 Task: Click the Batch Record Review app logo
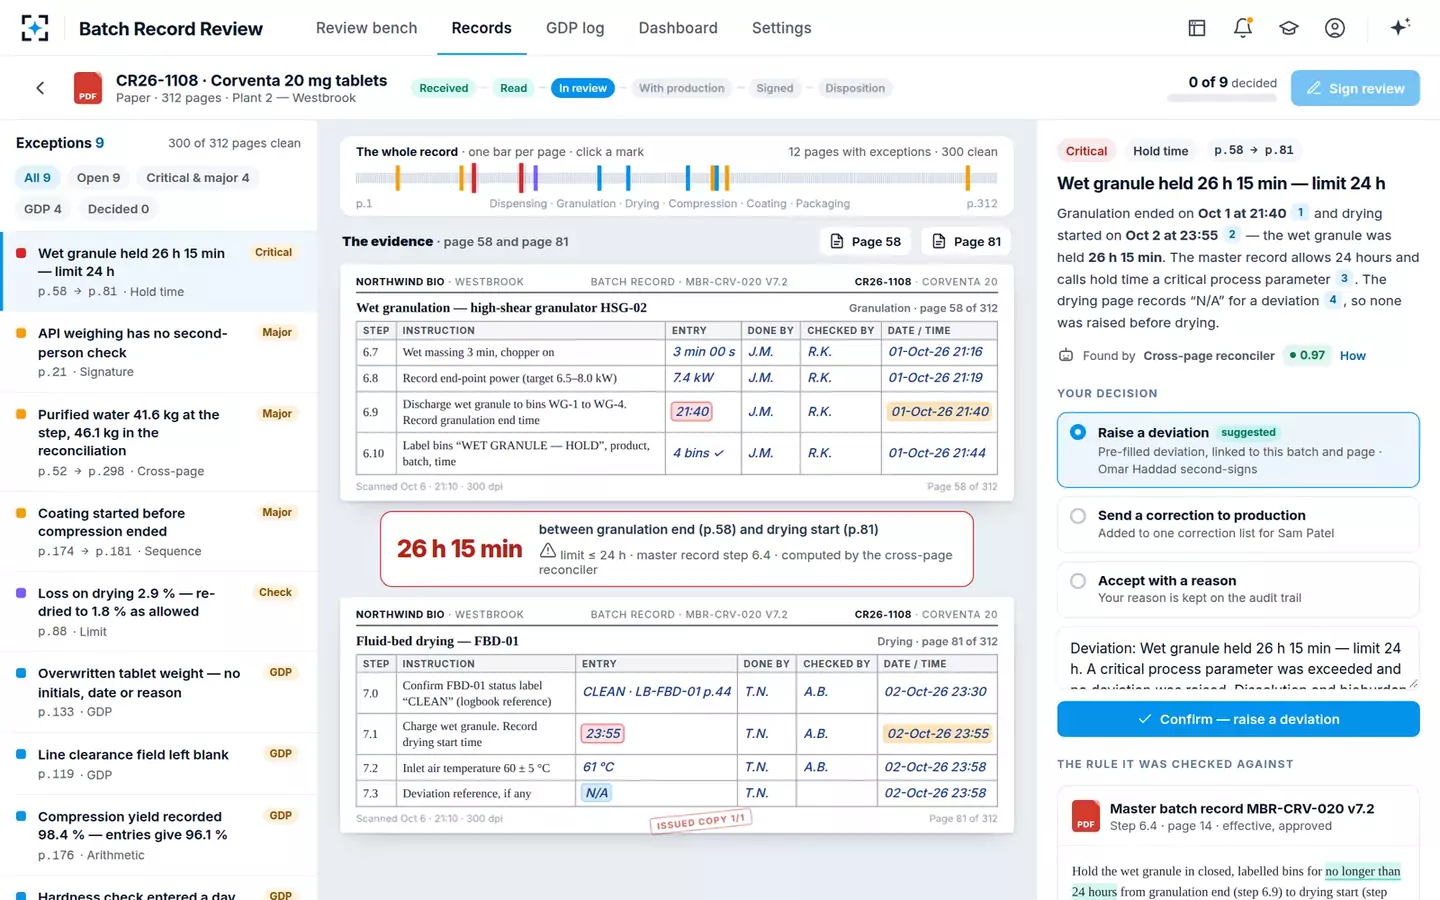pyautogui.click(x=35, y=28)
